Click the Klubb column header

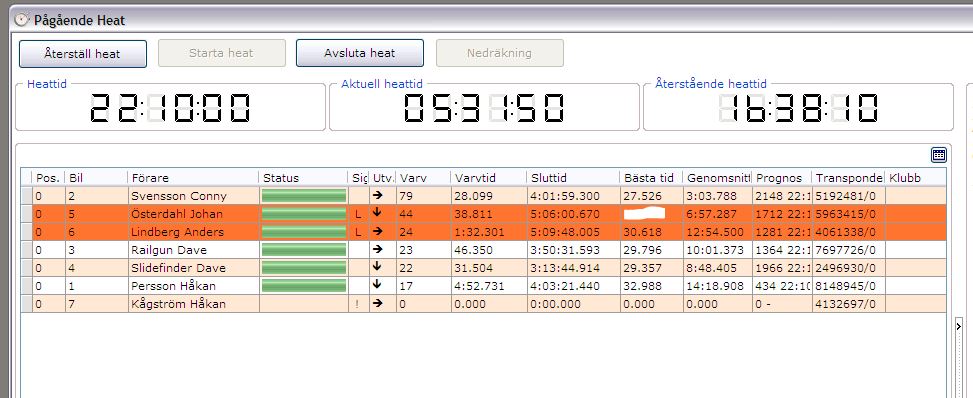coord(916,178)
